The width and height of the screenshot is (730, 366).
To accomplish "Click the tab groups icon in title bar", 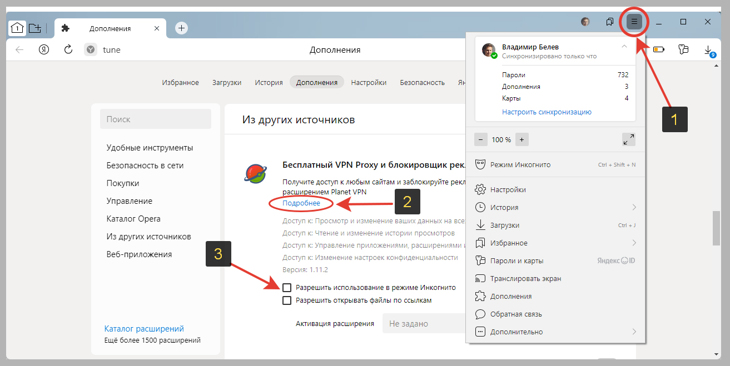I will [x=609, y=21].
